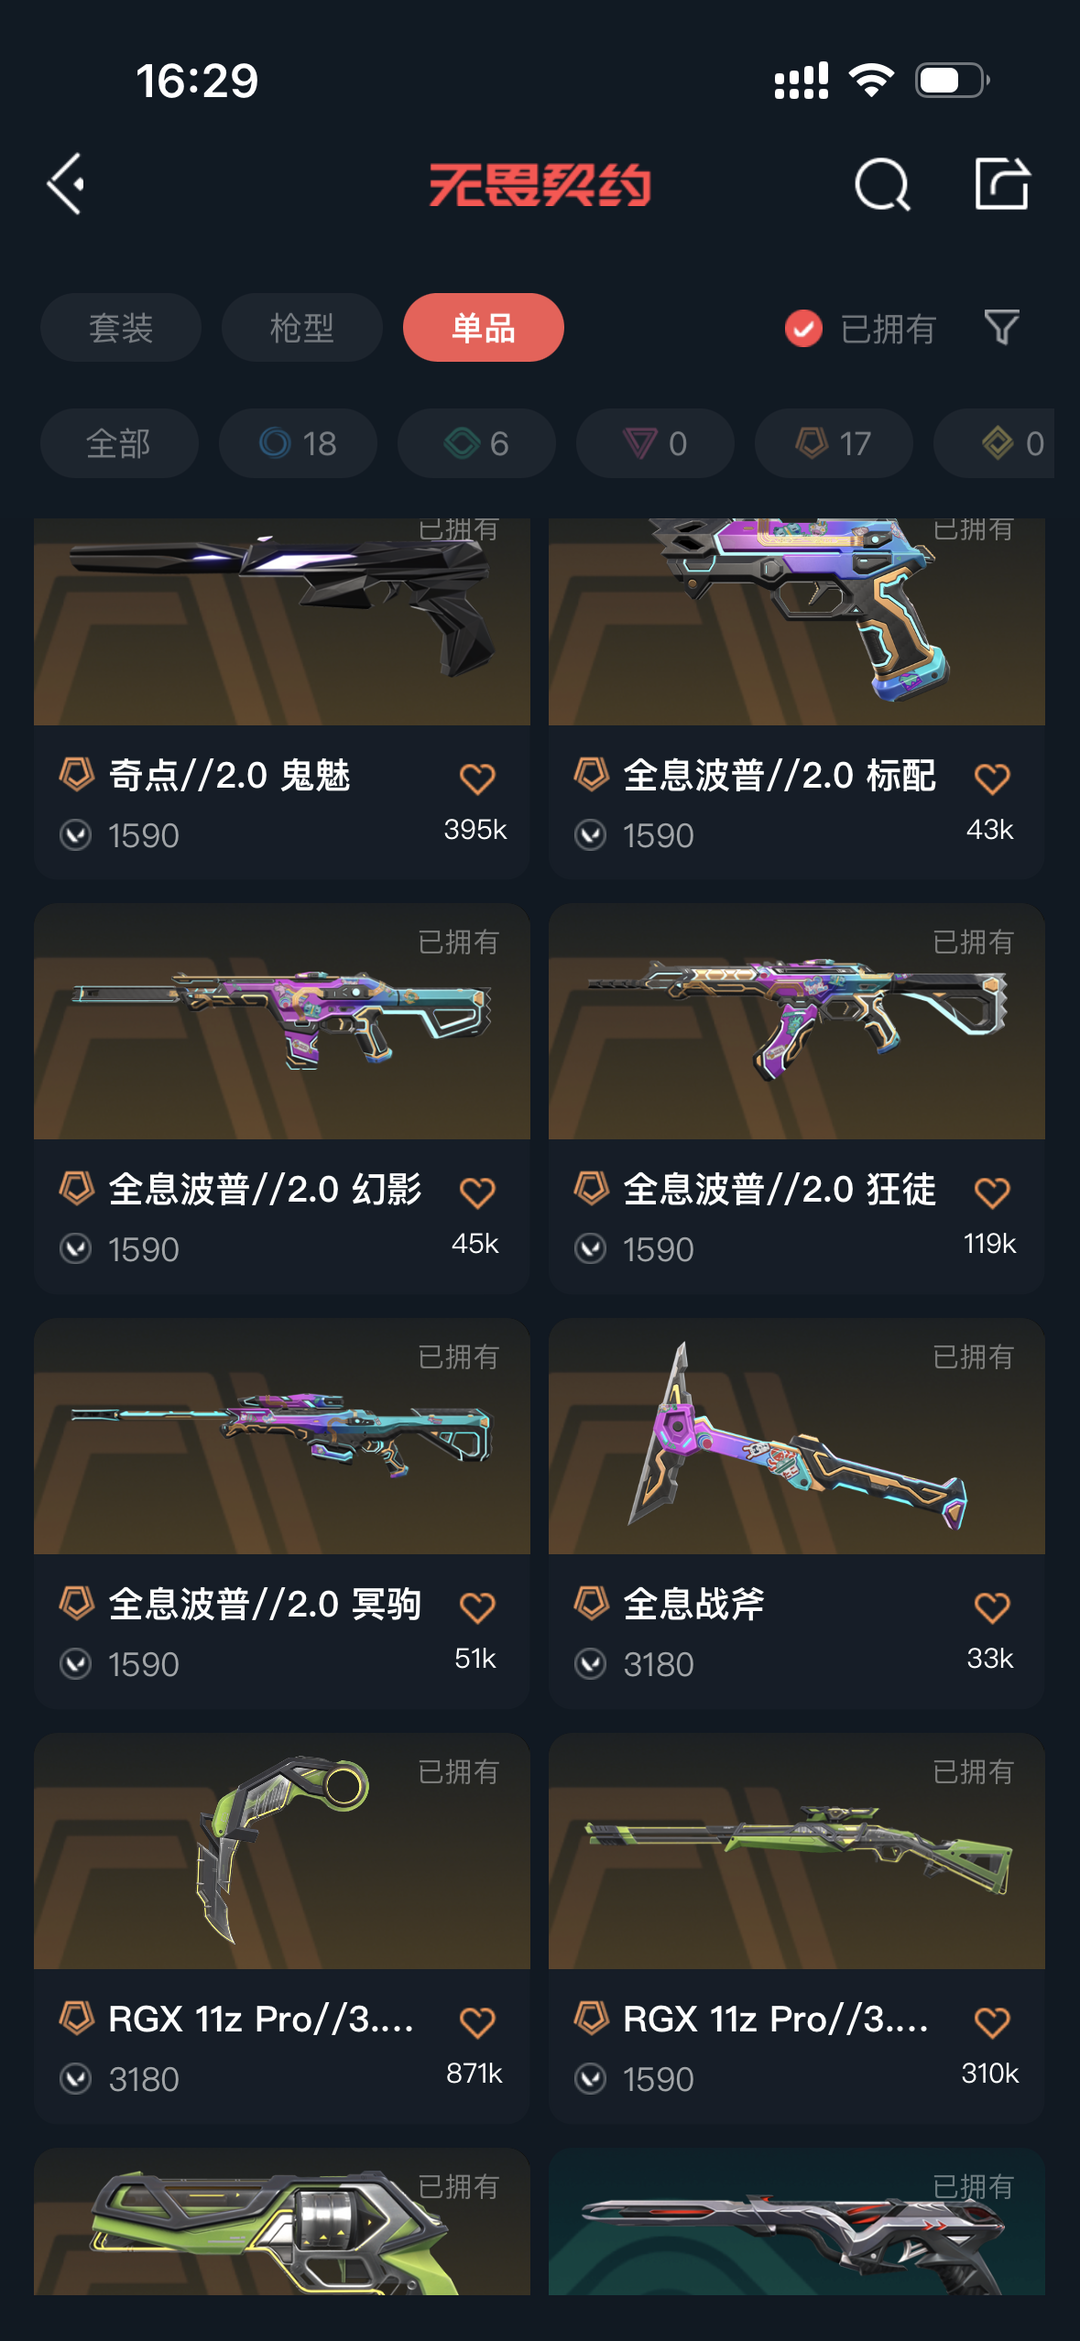Filter by green tier chip showing 6
This screenshot has height=2341, width=1080.
click(x=477, y=443)
